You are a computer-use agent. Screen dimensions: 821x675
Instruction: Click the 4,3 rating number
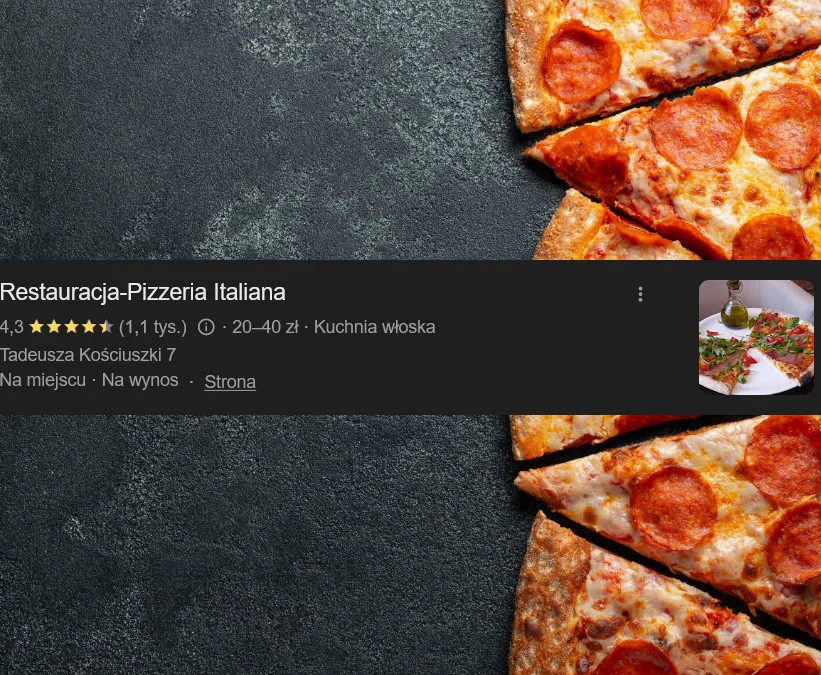[12, 327]
